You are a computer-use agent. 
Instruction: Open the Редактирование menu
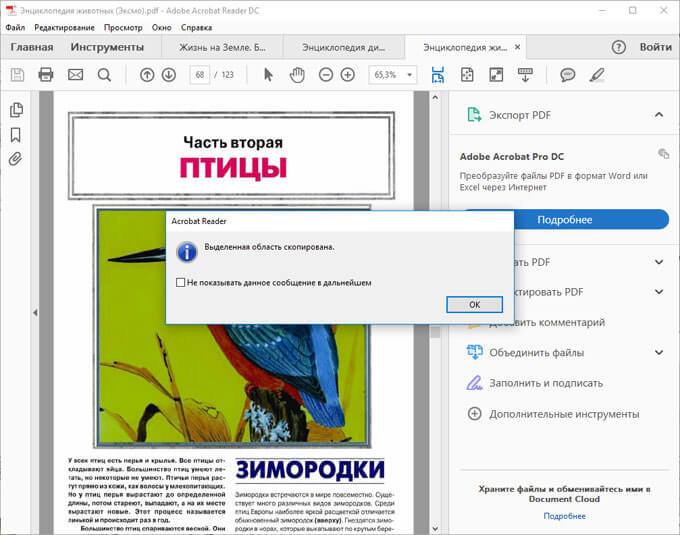pyautogui.click(x=64, y=27)
